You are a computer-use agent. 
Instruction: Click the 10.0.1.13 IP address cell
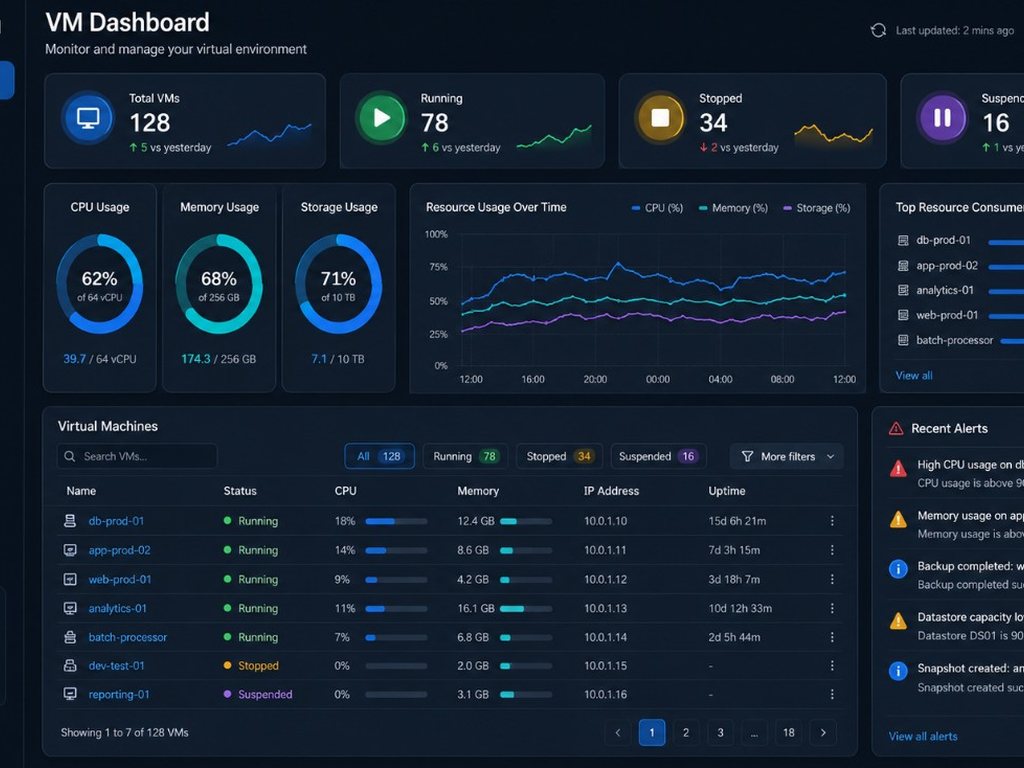(605, 609)
